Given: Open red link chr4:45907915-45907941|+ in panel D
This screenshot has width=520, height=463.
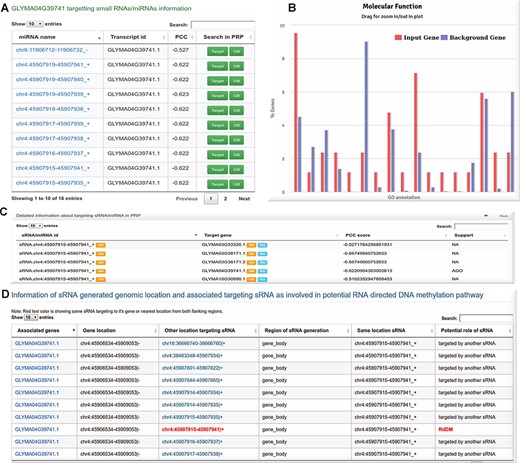Looking at the screenshot, I should [193, 429].
